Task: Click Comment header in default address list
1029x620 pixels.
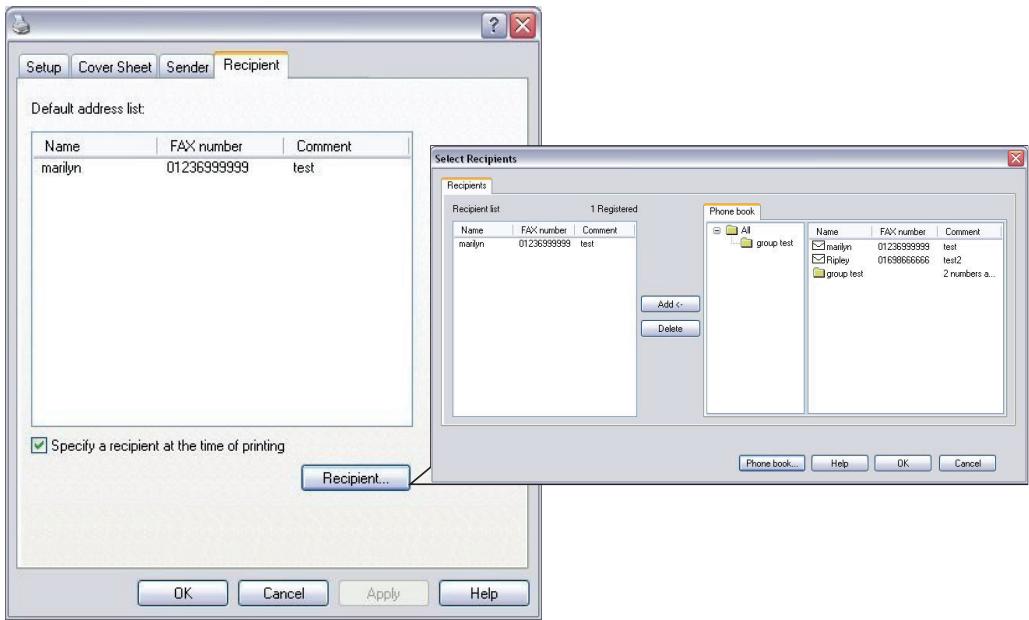Action: (346, 146)
